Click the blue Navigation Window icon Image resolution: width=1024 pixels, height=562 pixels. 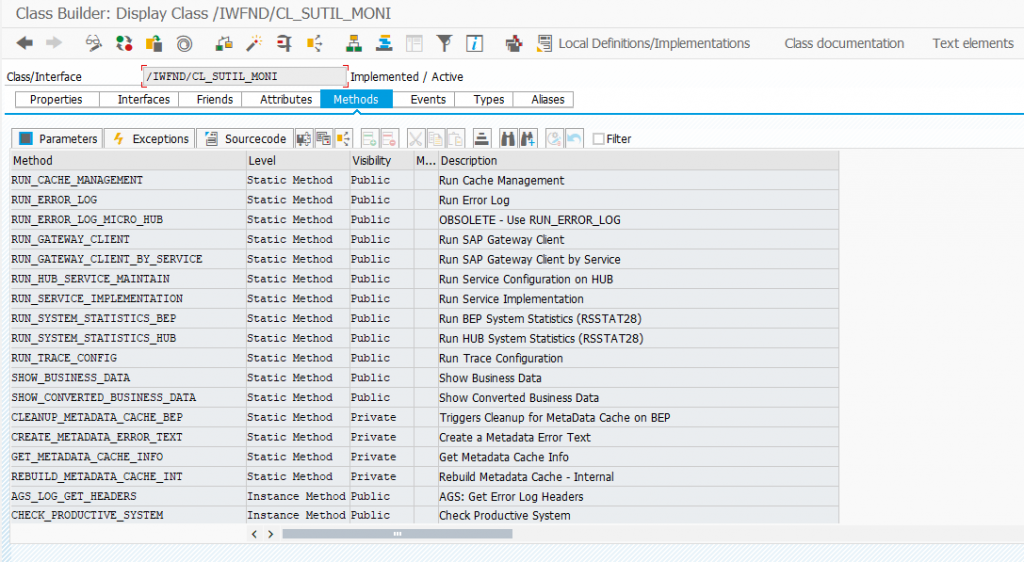click(x=384, y=43)
